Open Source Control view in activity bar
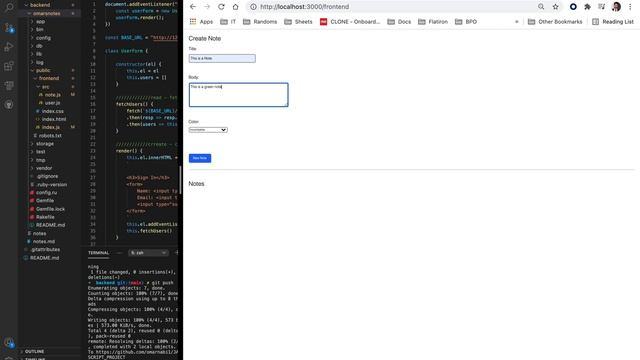 coord(9,27)
